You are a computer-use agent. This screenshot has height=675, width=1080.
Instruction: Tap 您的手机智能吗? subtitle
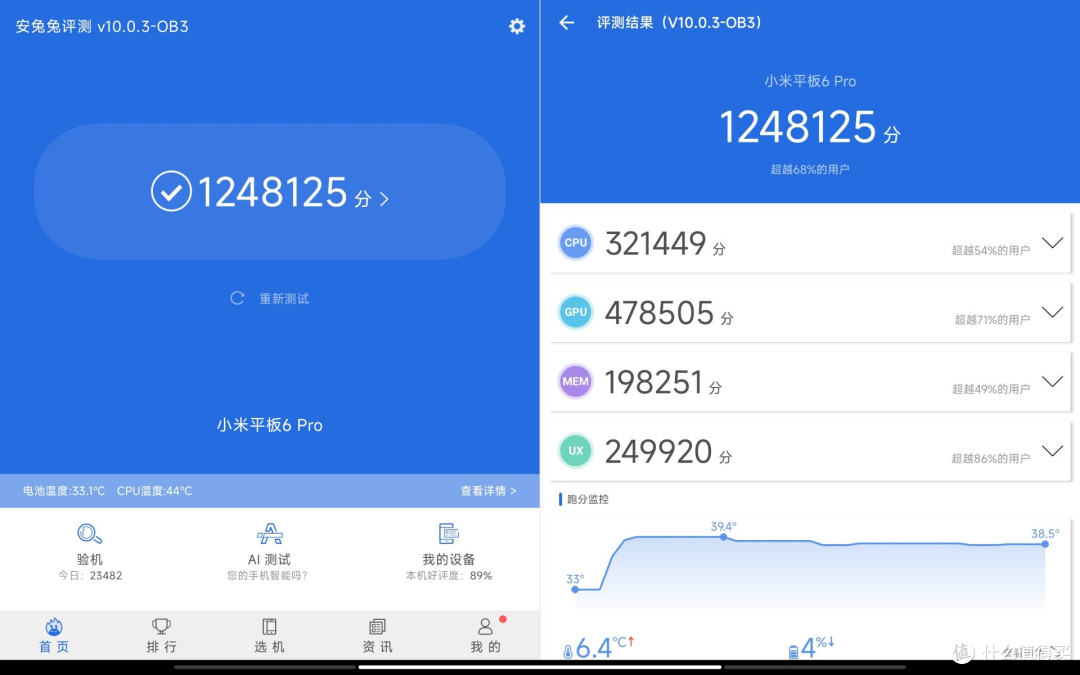pyautogui.click(x=267, y=575)
